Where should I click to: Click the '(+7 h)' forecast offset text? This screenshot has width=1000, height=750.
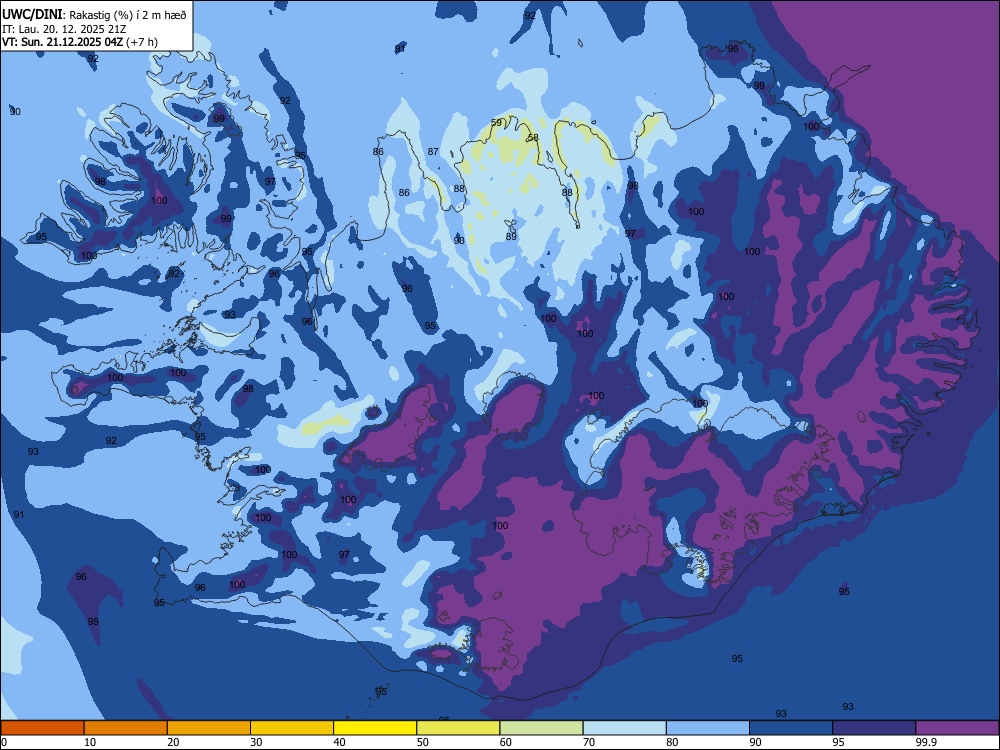(142, 43)
